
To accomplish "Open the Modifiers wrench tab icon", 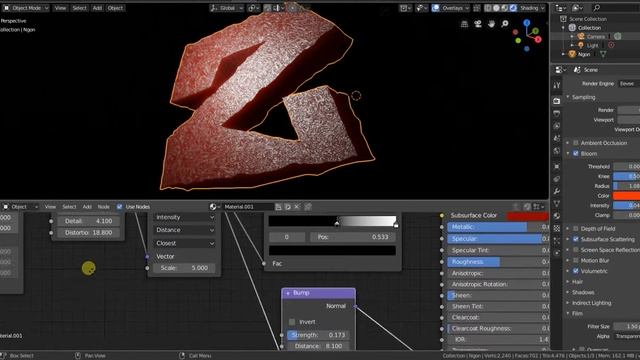I will tap(557, 191).
